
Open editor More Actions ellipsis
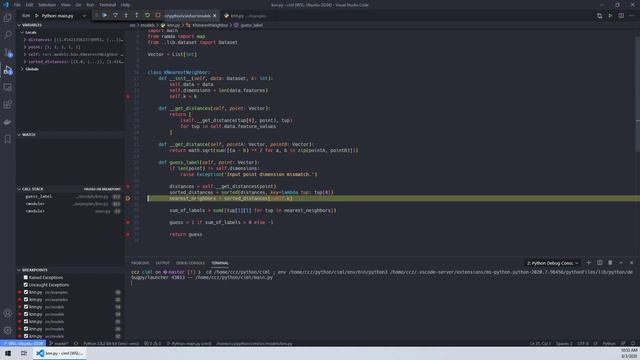[x=632, y=16]
